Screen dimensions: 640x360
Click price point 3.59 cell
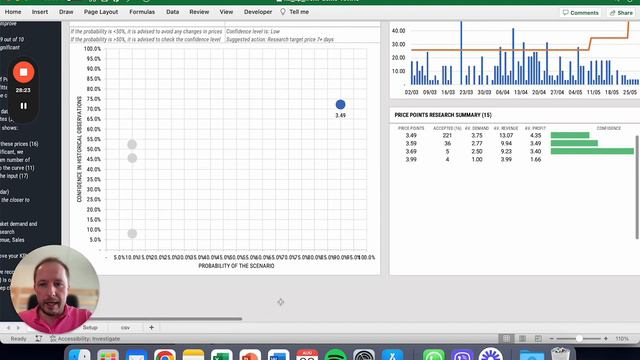pos(411,143)
